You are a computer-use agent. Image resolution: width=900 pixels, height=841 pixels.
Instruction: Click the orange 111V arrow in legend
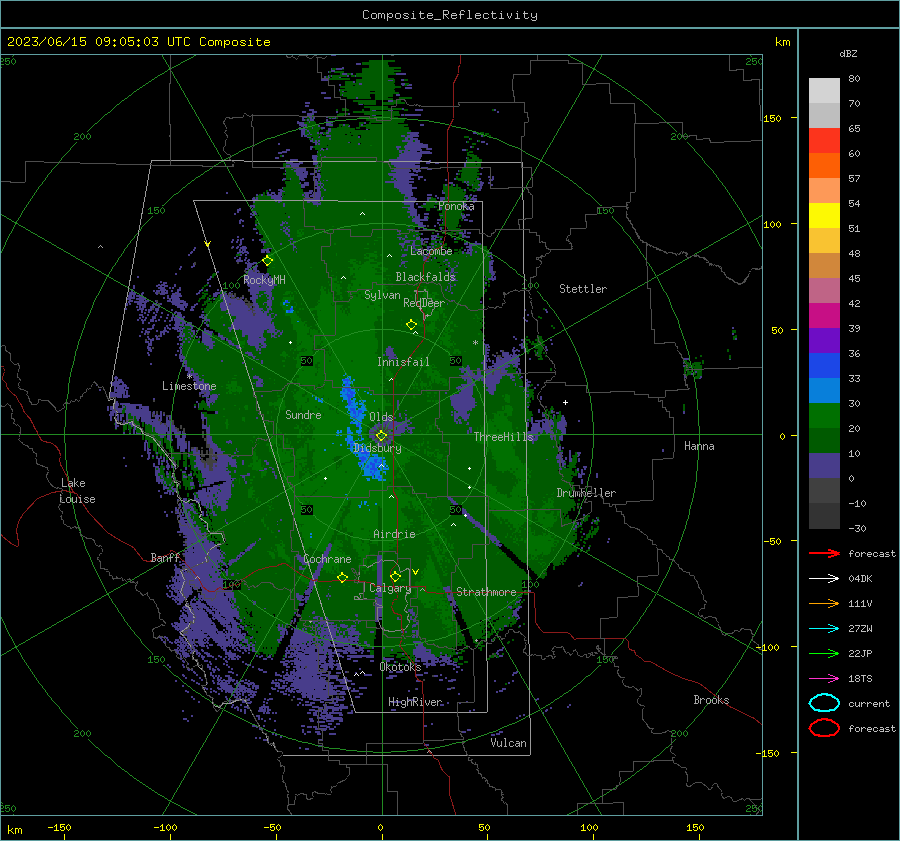(x=824, y=603)
